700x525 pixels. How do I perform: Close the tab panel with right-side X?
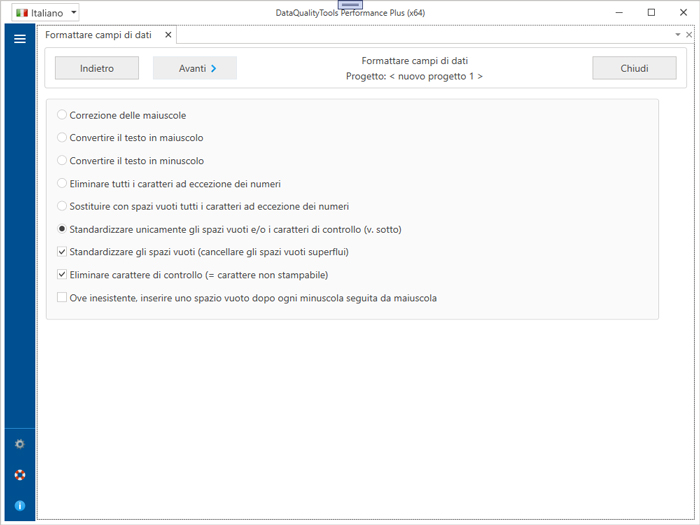point(689,34)
